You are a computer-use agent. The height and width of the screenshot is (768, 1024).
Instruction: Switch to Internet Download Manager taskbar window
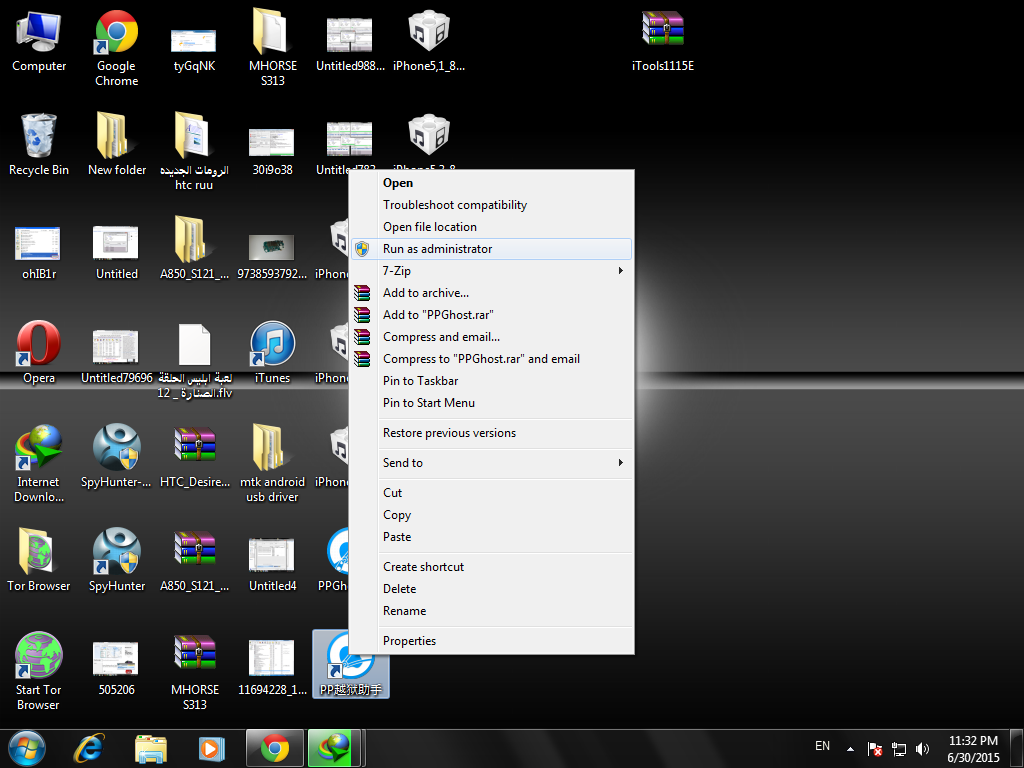[x=334, y=748]
